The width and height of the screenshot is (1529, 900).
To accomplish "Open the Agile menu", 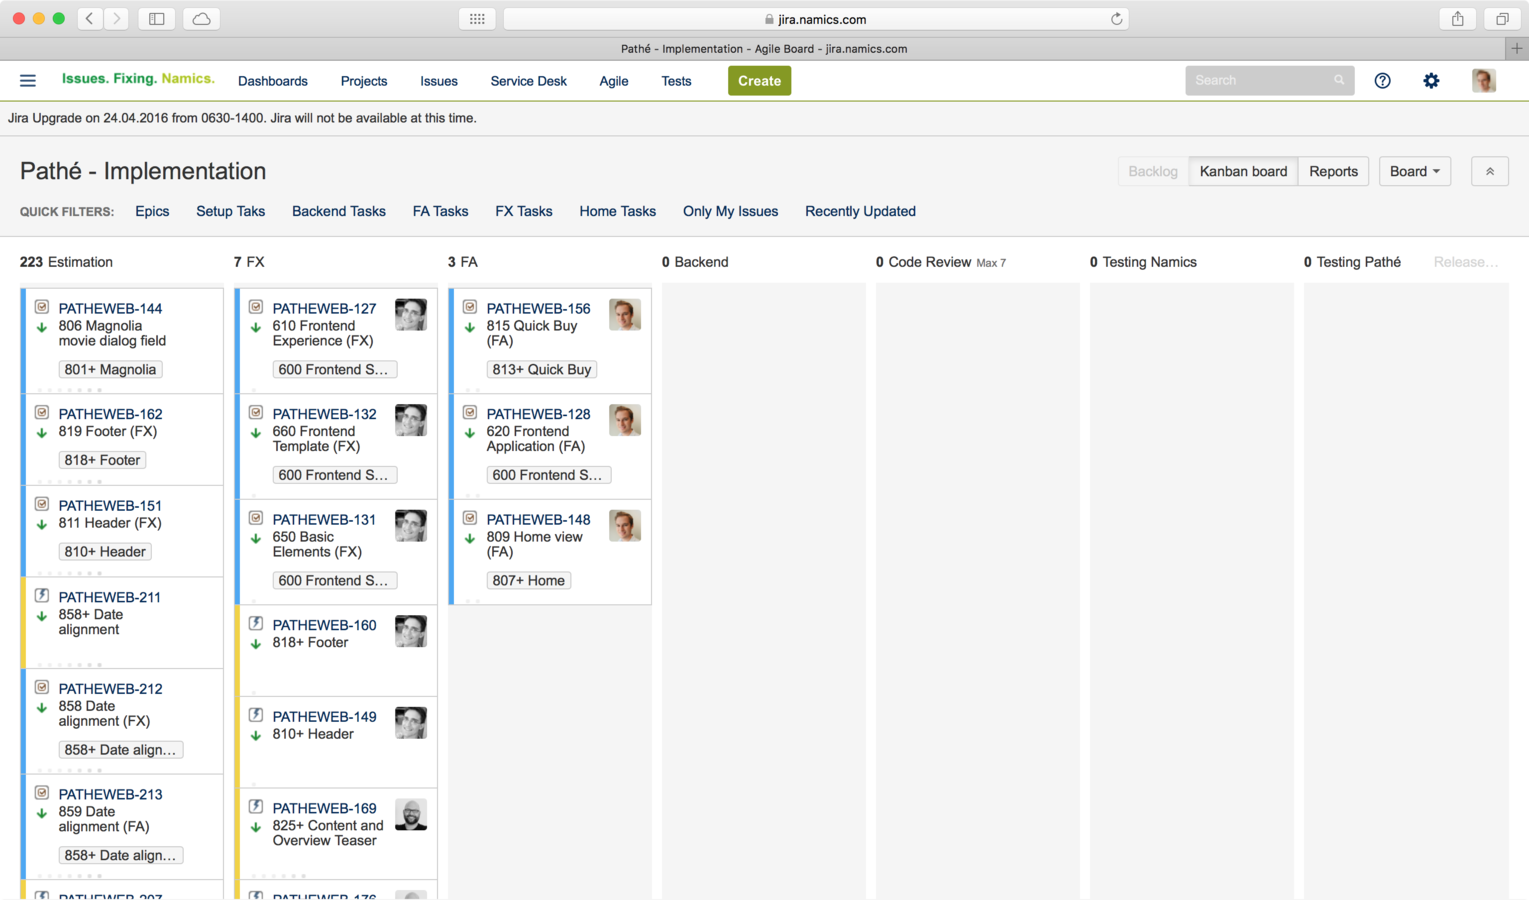I will click(613, 81).
